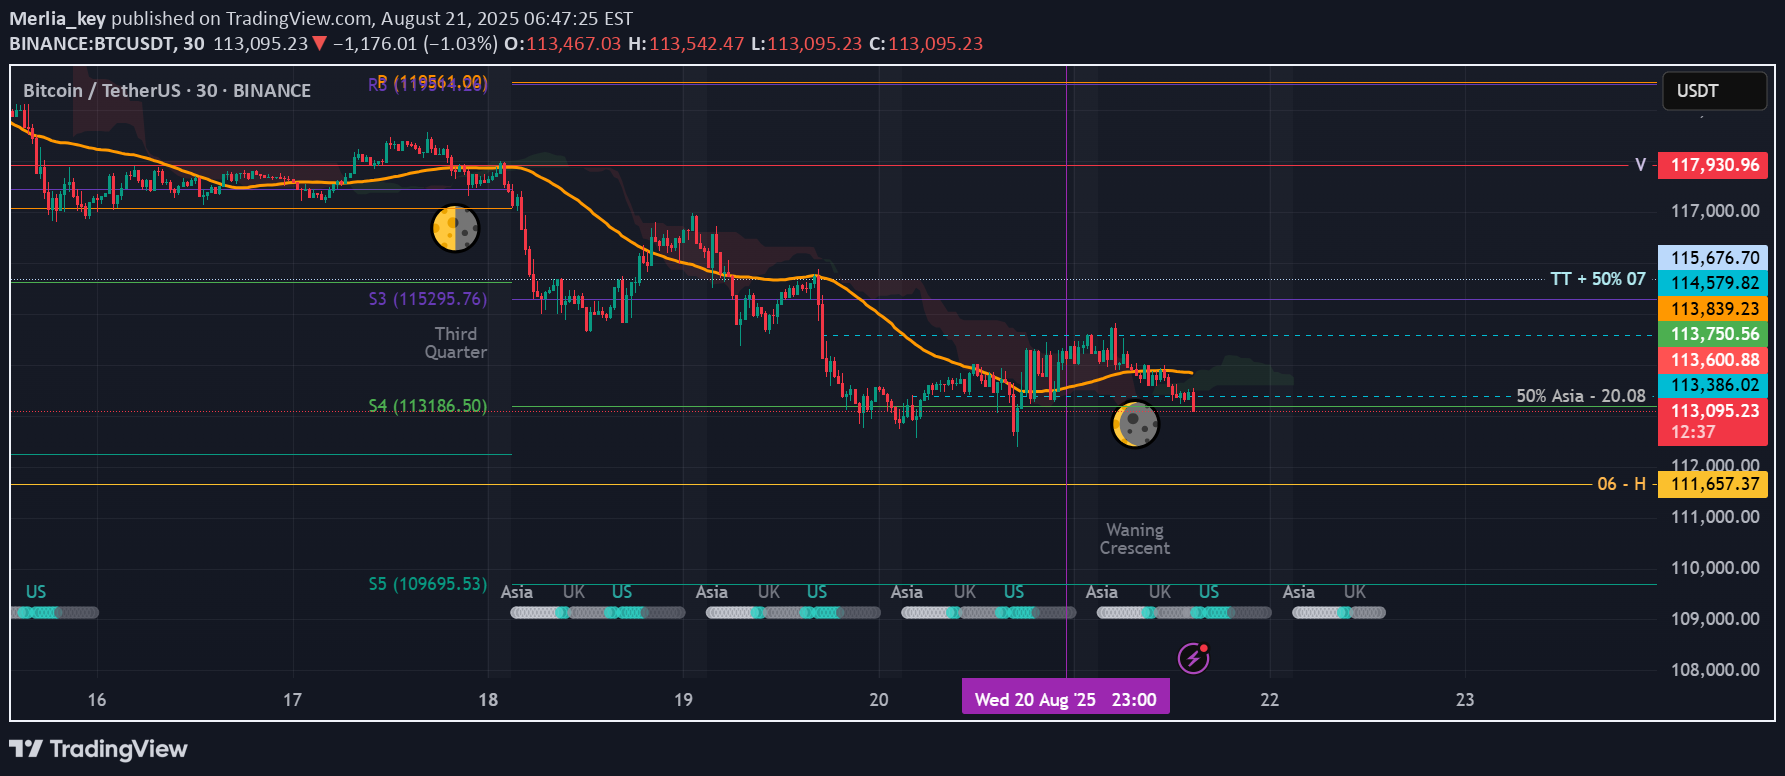The width and height of the screenshot is (1785, 776).
Task: Click date 16 on the time axis
Action: (x=97, y=700)
